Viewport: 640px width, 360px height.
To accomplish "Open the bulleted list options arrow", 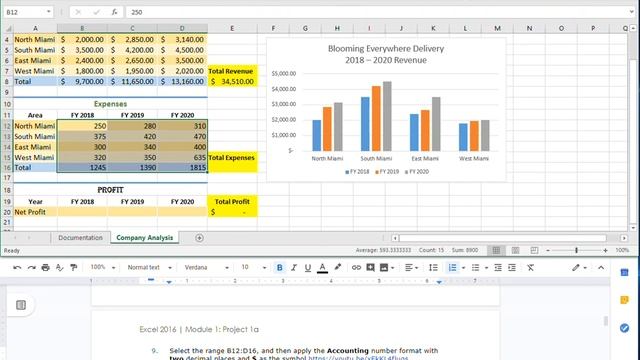I will [x=486, y=268].
